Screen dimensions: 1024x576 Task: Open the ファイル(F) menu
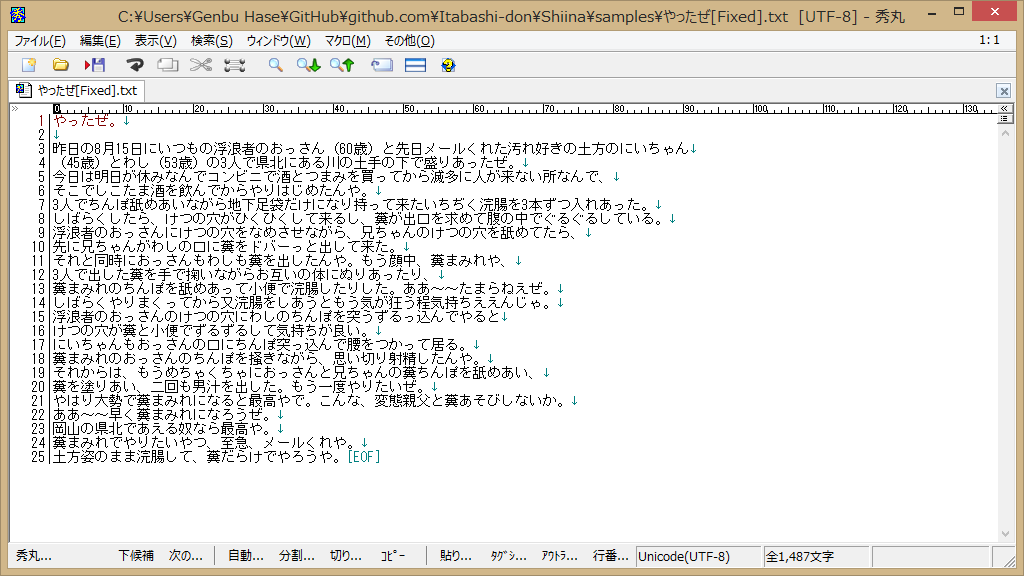click(40, 41)
